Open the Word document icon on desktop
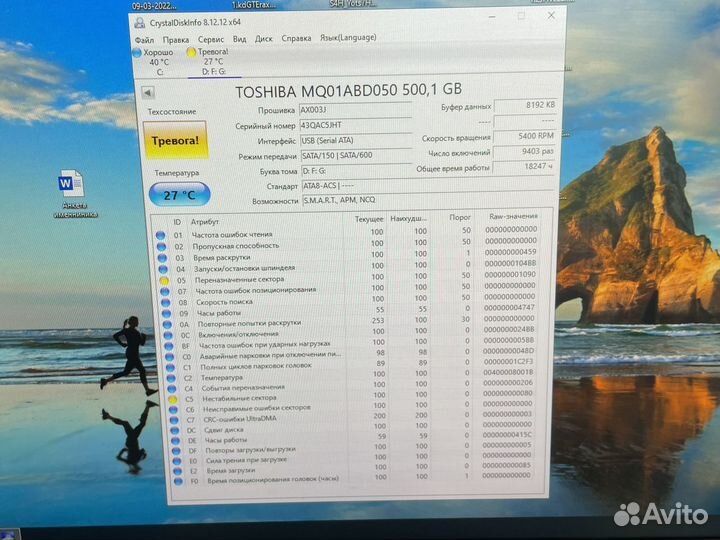The height and width of the screenshot is (540, 720). (72, 185)
